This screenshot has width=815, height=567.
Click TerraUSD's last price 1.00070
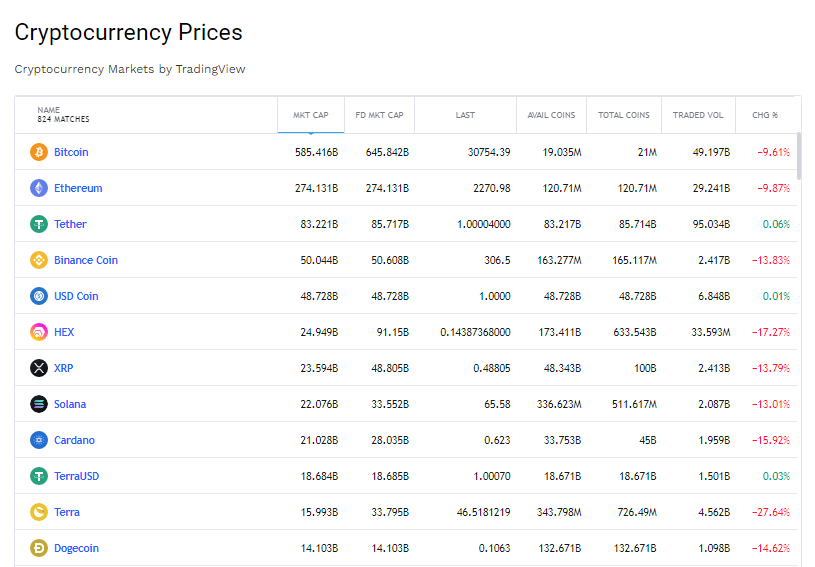tap(492, 476)
